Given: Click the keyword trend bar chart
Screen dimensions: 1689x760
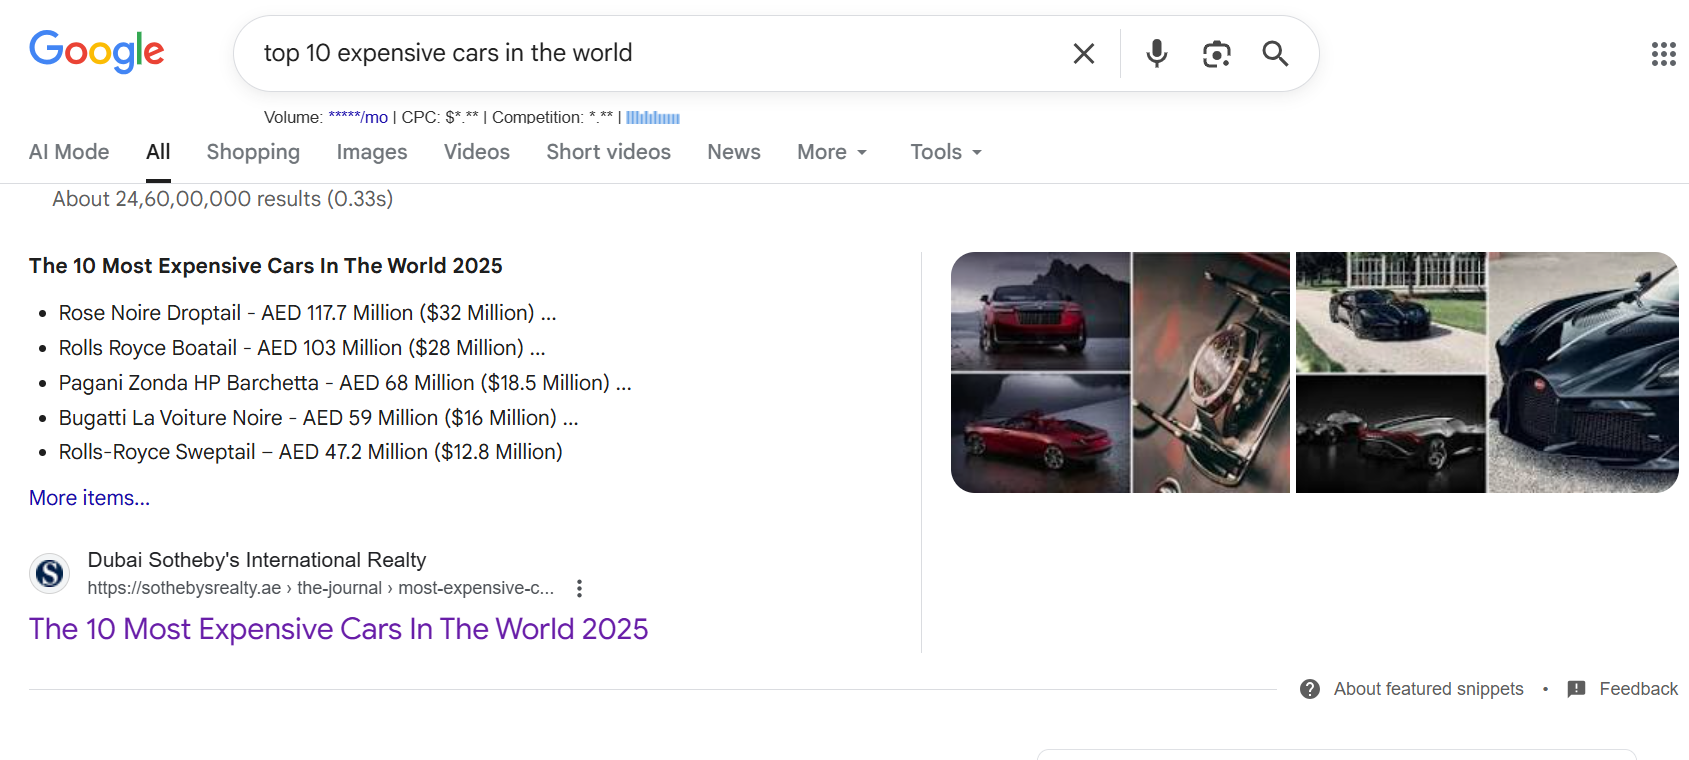Looking at the screenshot, I should [x=653, y=117].
